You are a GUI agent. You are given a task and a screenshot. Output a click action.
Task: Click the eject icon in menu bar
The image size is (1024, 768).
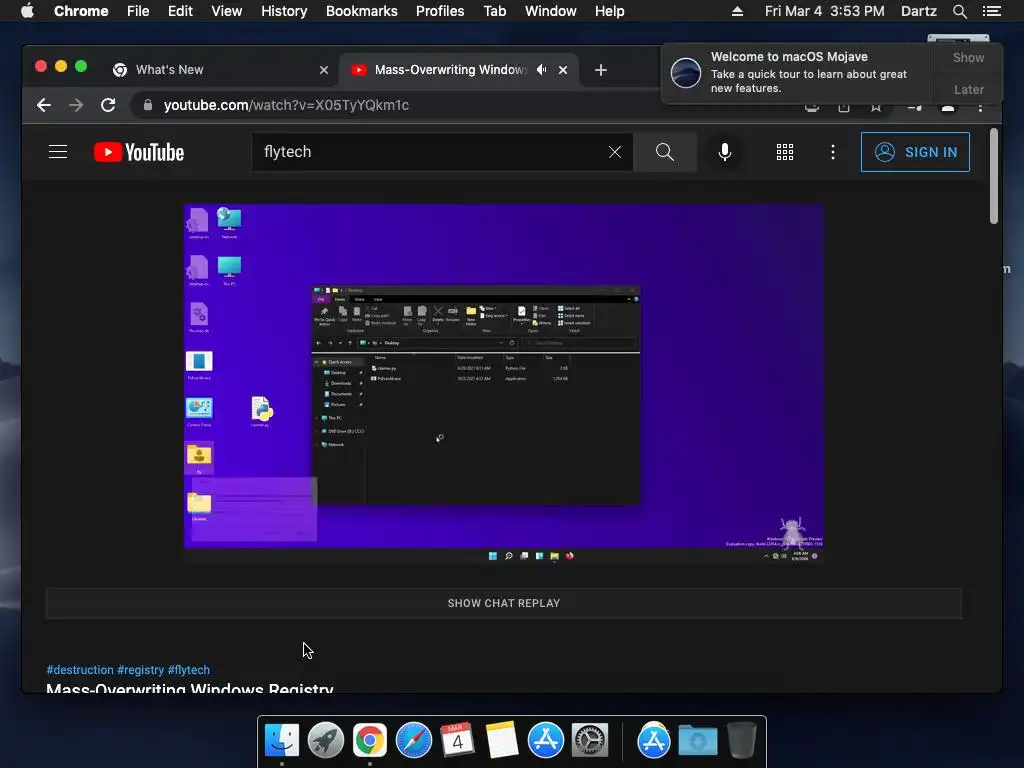click(x=737, y=11)
